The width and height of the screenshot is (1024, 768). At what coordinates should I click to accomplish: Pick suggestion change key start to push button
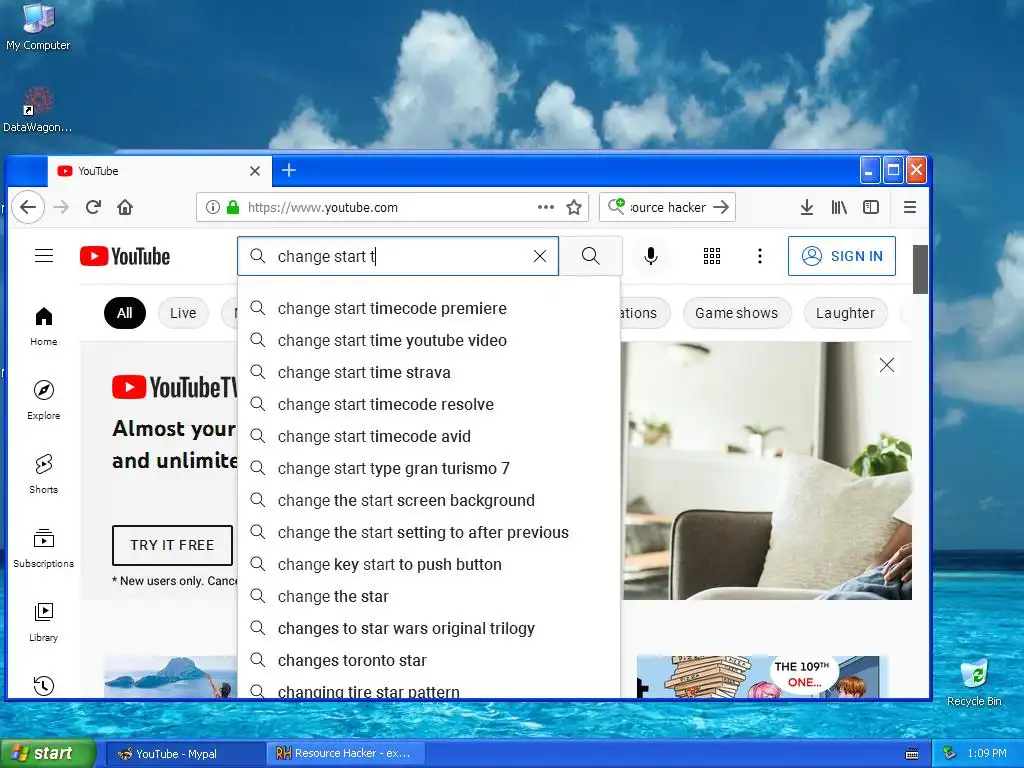429,564
